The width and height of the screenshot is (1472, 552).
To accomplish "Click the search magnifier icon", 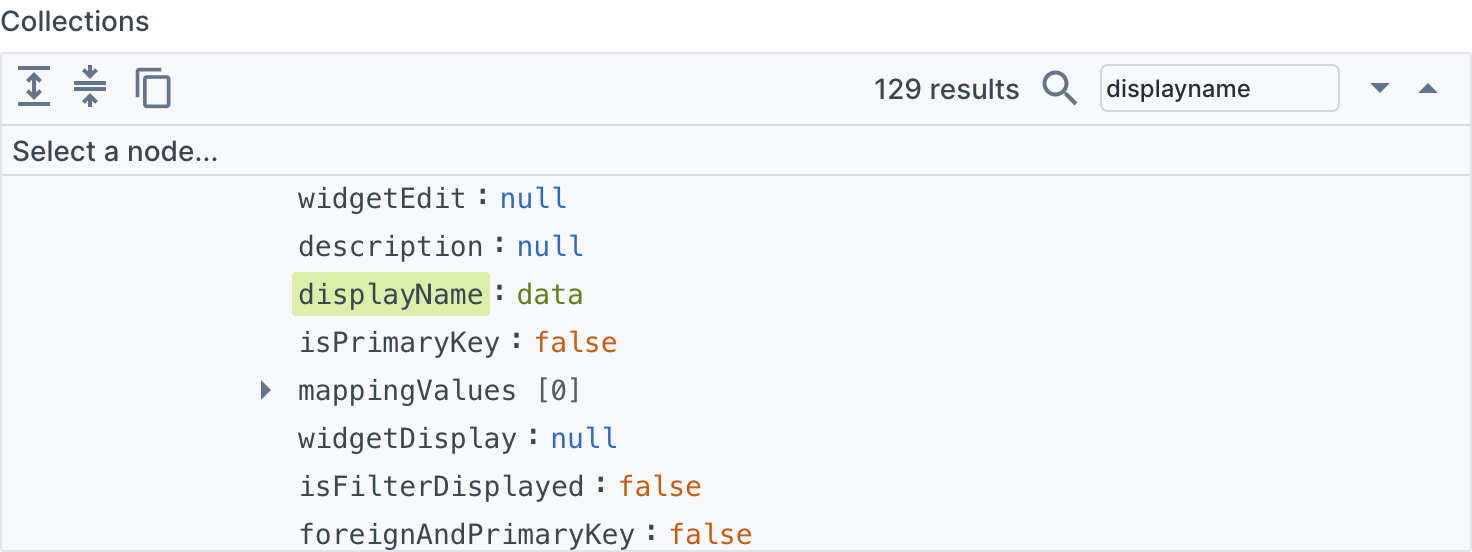I will (1060, 88).
